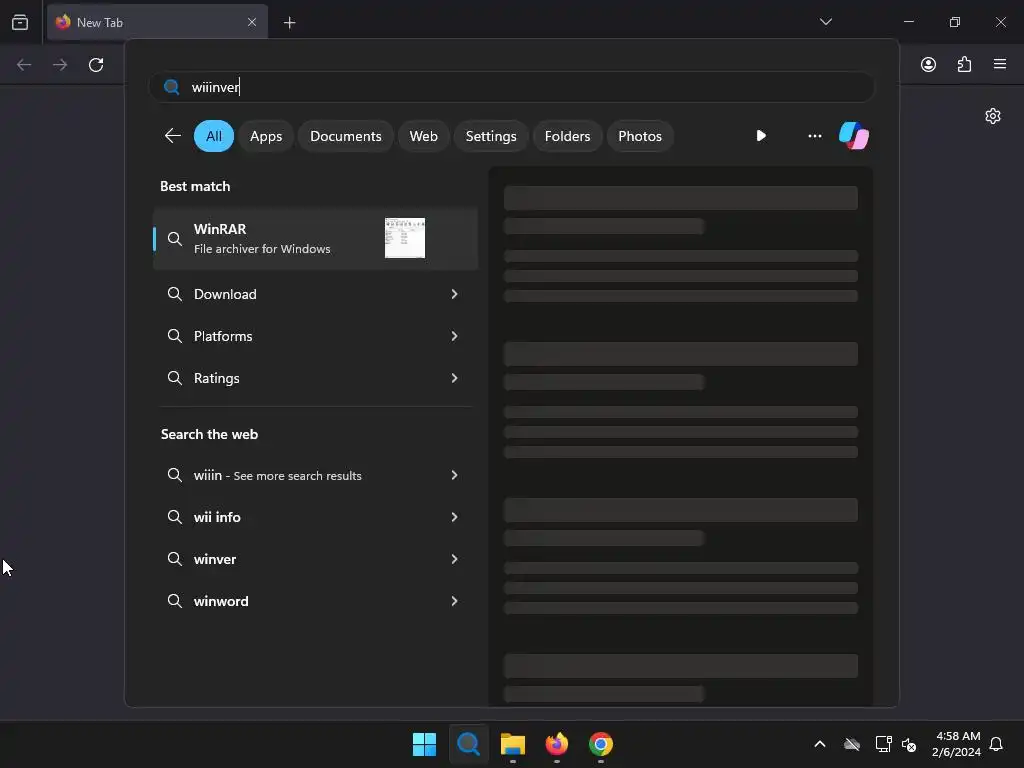The height and width of the screenshot is (768, 1024).
Task: Open the Windows Start button
Action: click(424, 744)
